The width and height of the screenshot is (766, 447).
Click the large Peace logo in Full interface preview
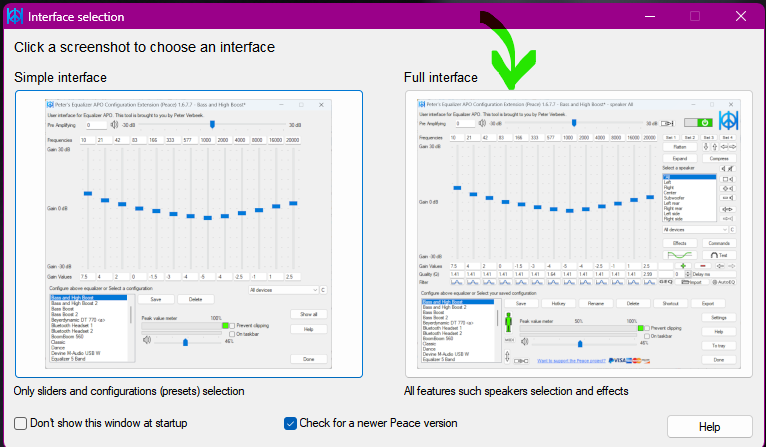728,120
